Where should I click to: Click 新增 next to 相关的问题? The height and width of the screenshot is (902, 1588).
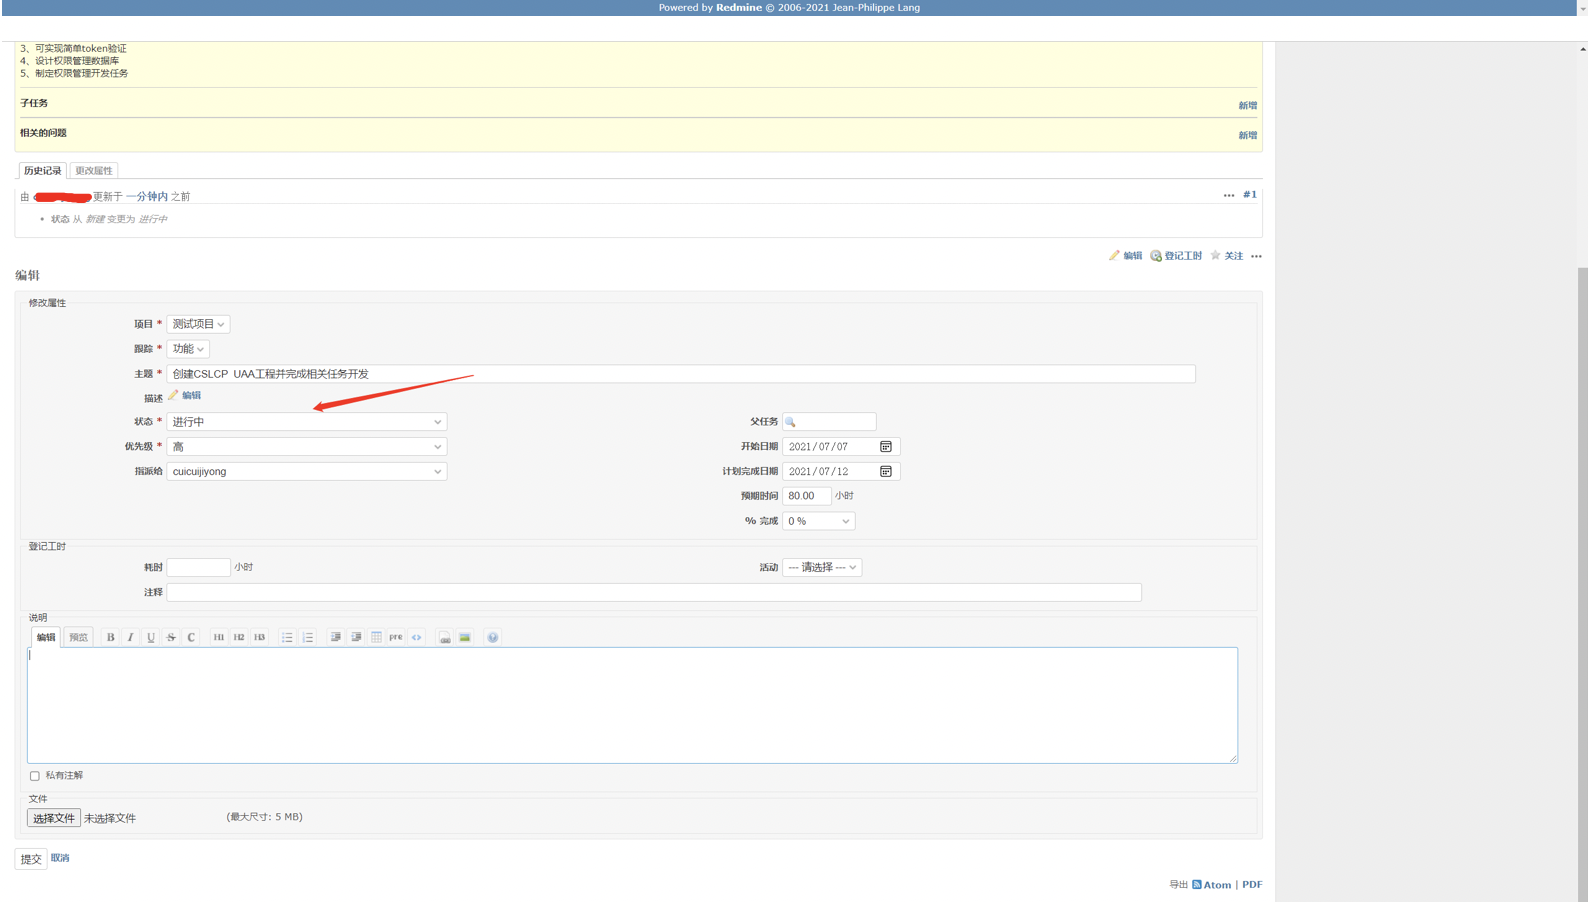pos(1248,135)
